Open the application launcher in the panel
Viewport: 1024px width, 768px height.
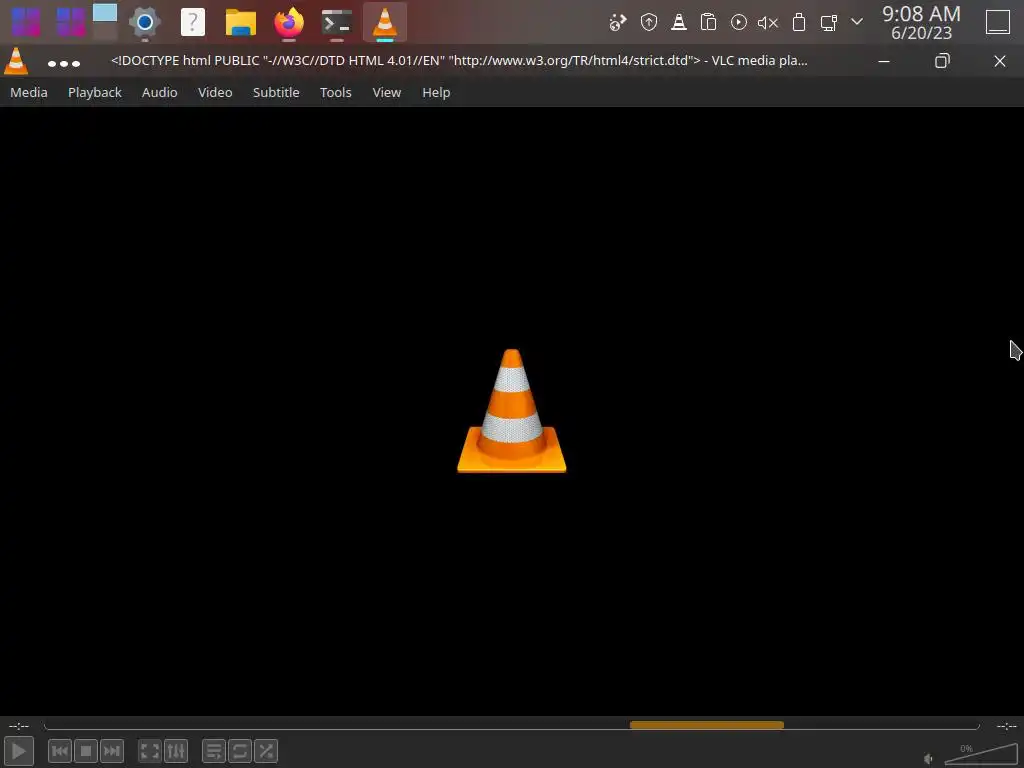click(x=26, y=22)
